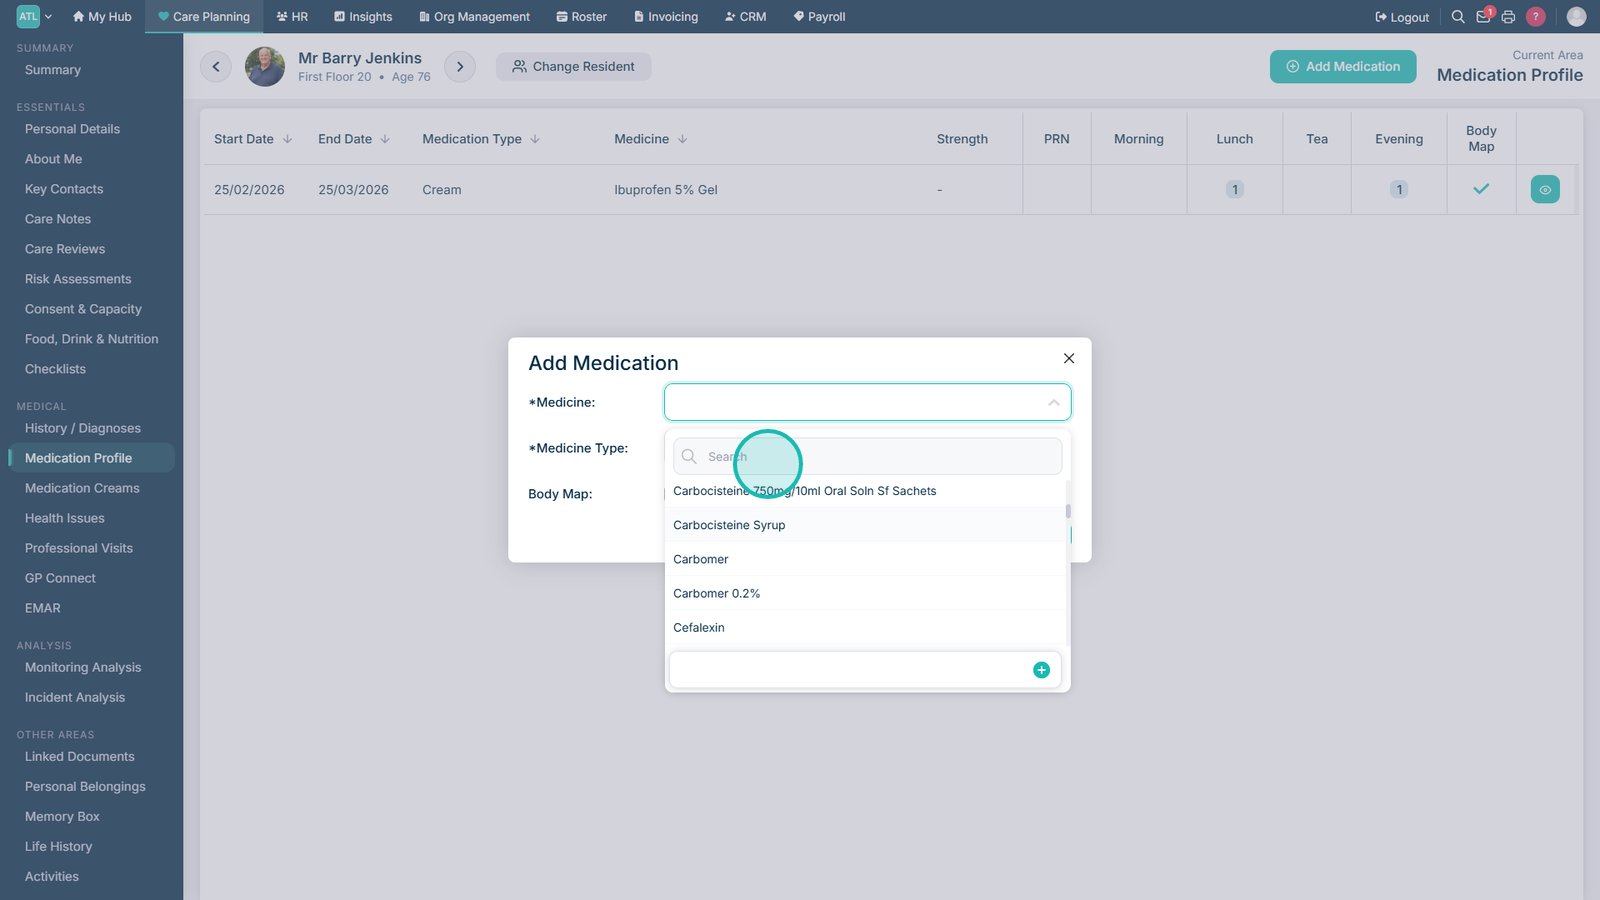The width and height of the screenshot is (1600, 900).
Task: Click the search icon in medicine dropdown
Action: (x=689, y=456)
